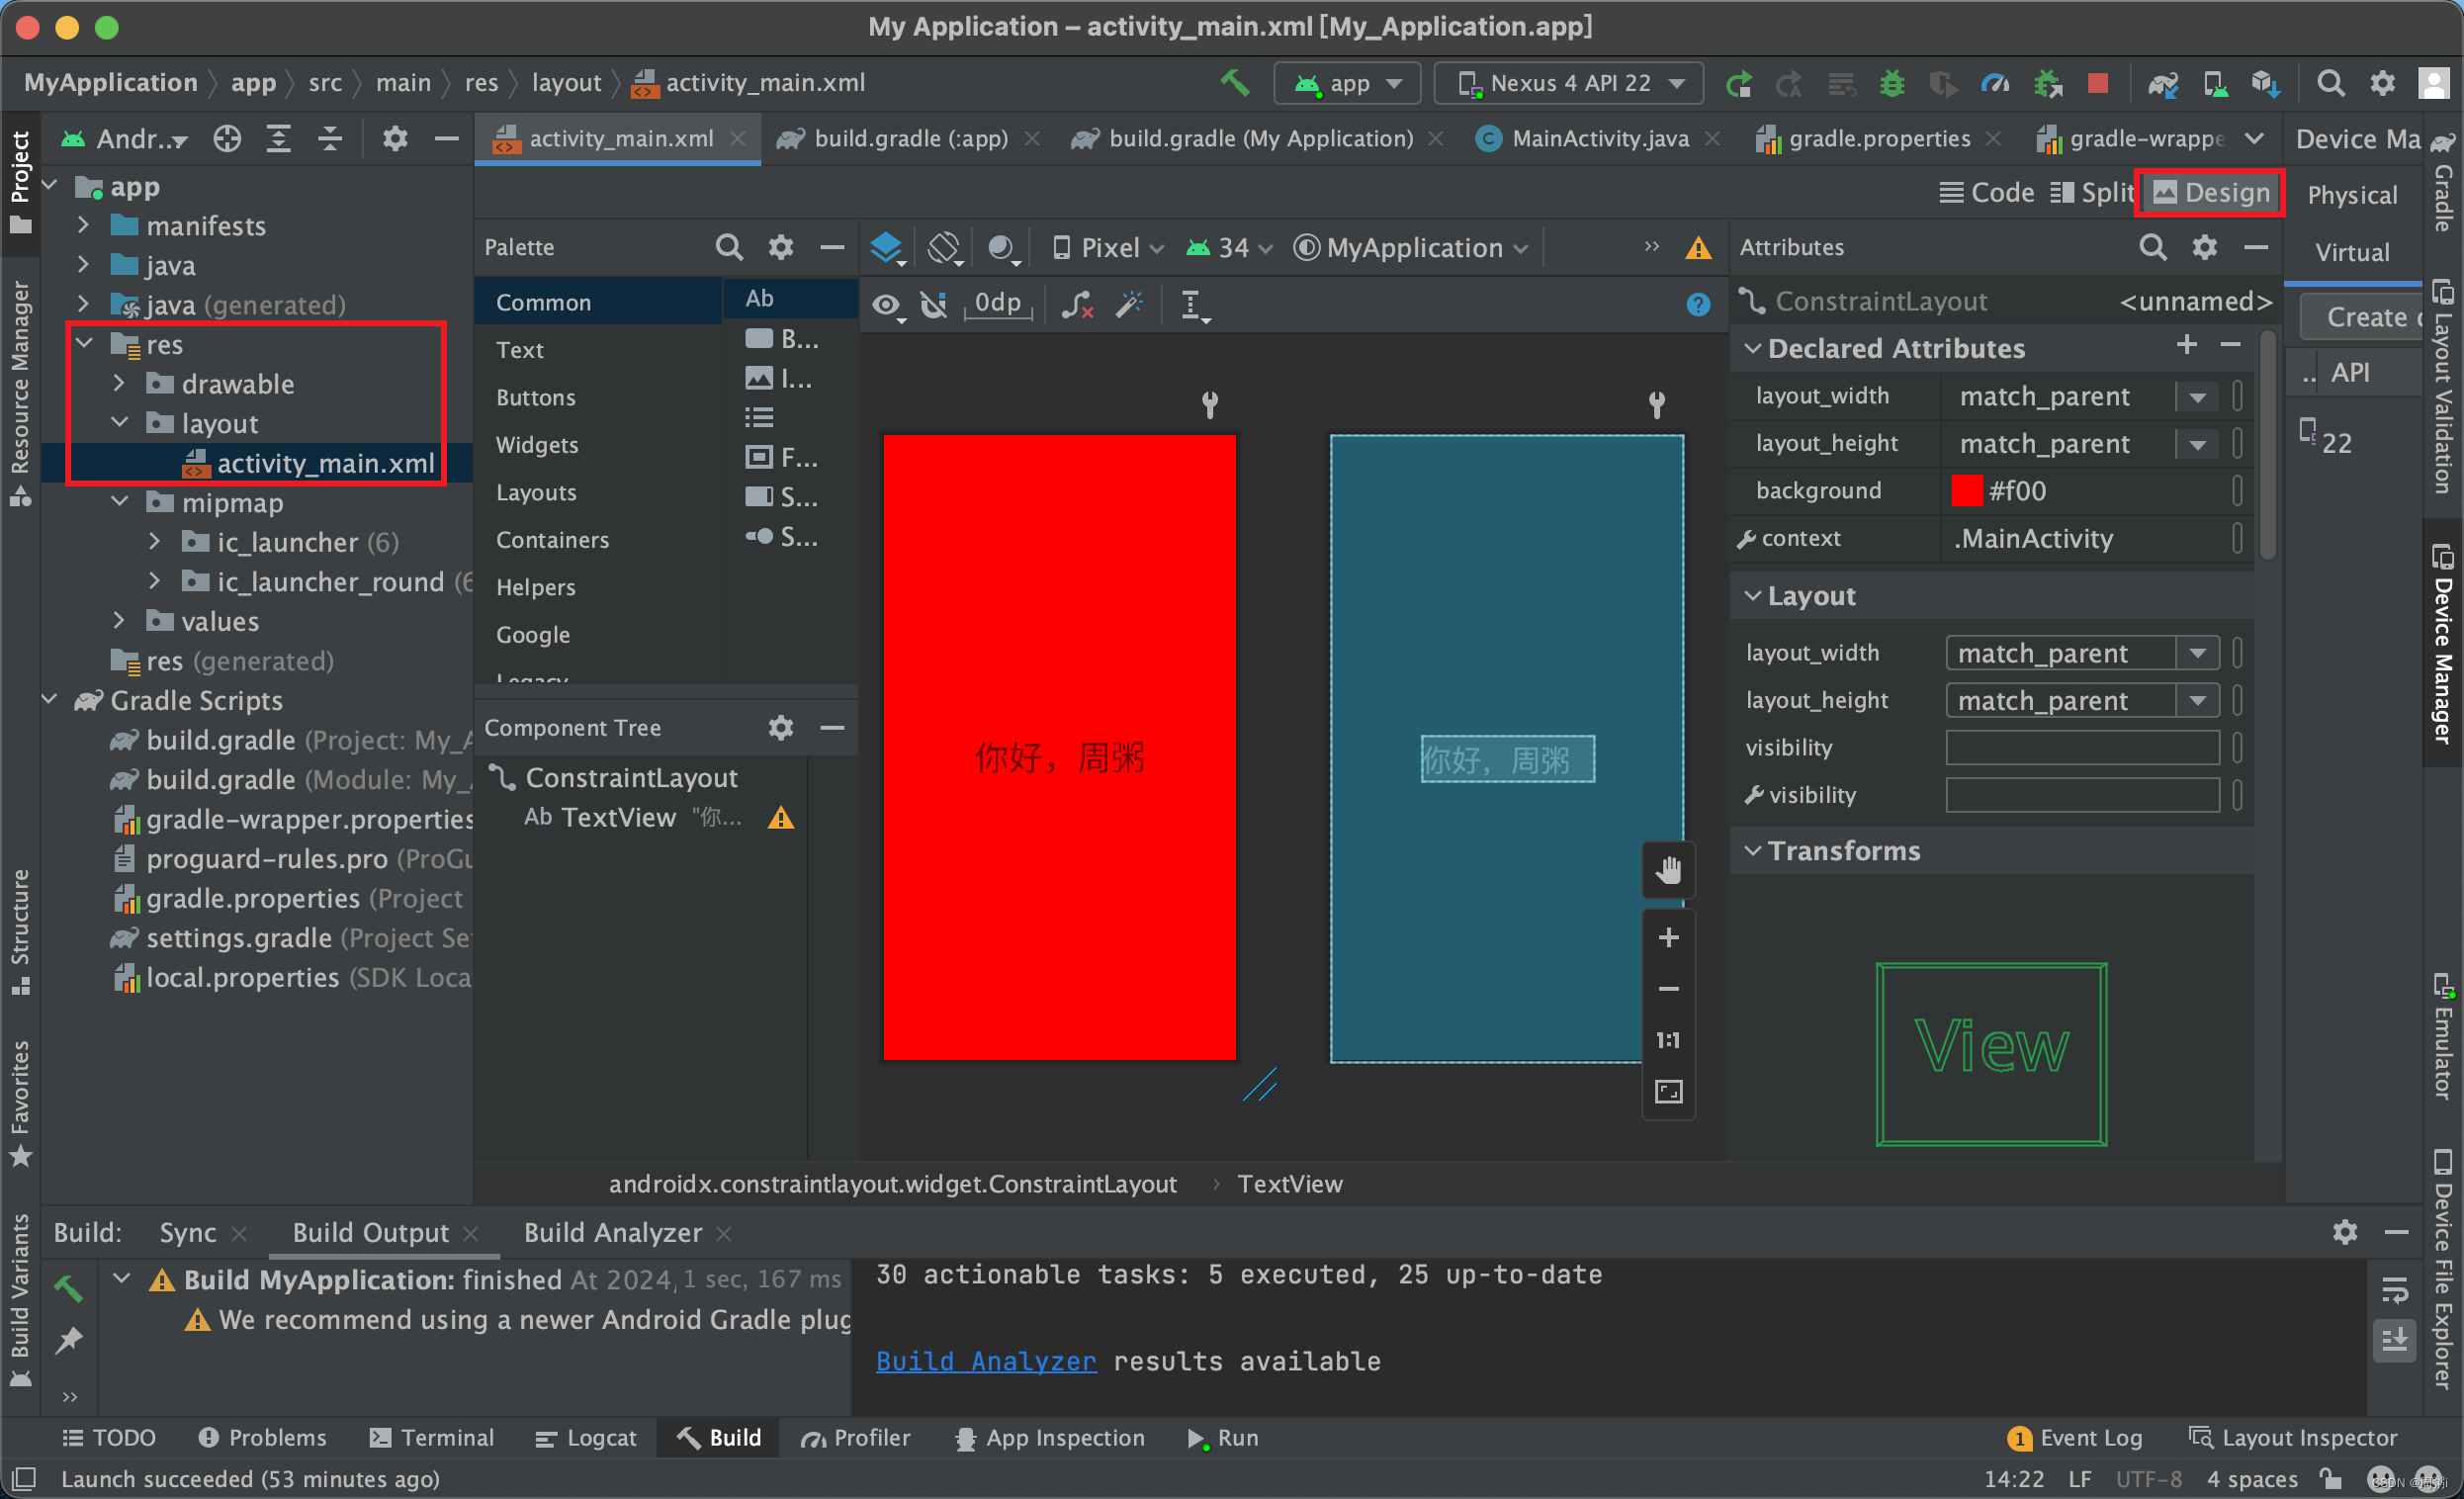Toggle autoconnect to parent magnet icon

point(933,304)
